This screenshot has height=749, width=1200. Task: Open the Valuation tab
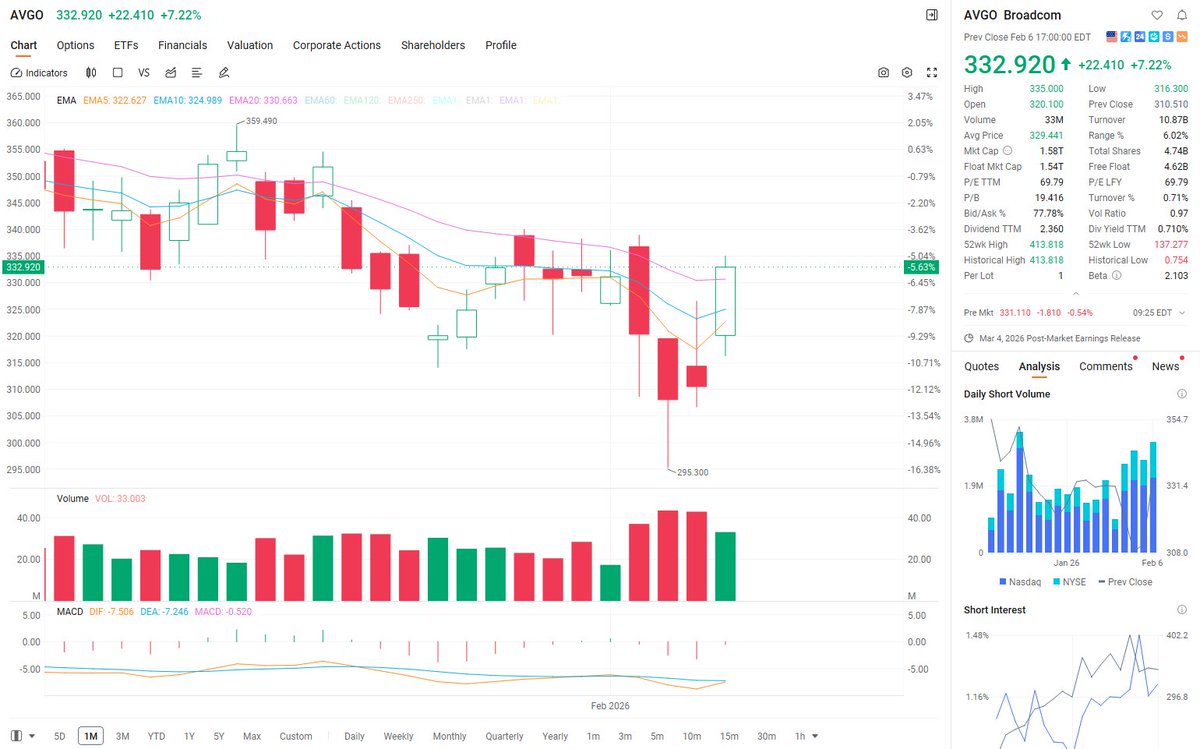250,45
